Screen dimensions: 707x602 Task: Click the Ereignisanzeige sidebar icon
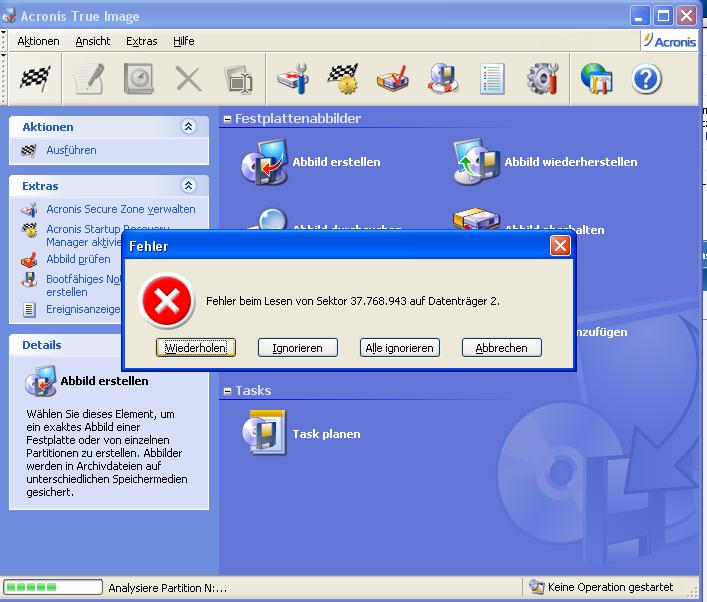point(29,309)
